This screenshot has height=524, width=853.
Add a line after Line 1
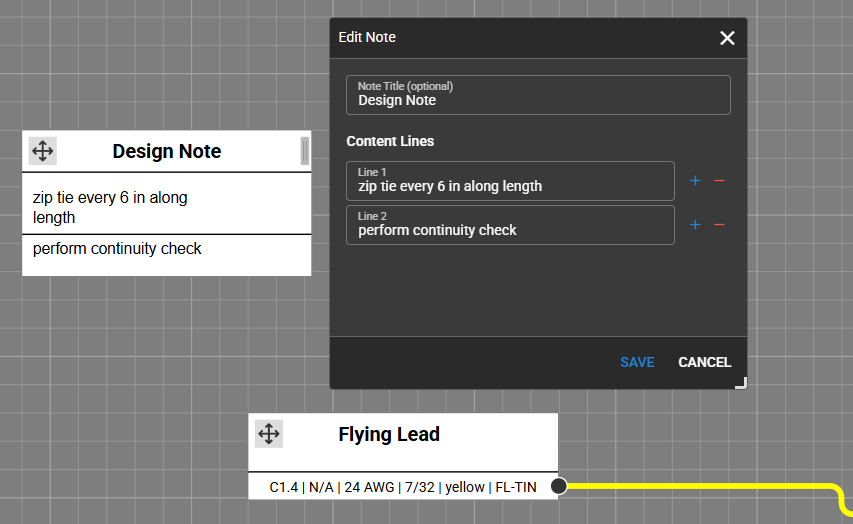[695, 181]
